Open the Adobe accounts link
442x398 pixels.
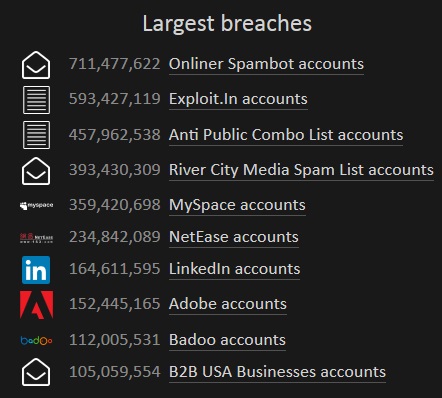228,304
